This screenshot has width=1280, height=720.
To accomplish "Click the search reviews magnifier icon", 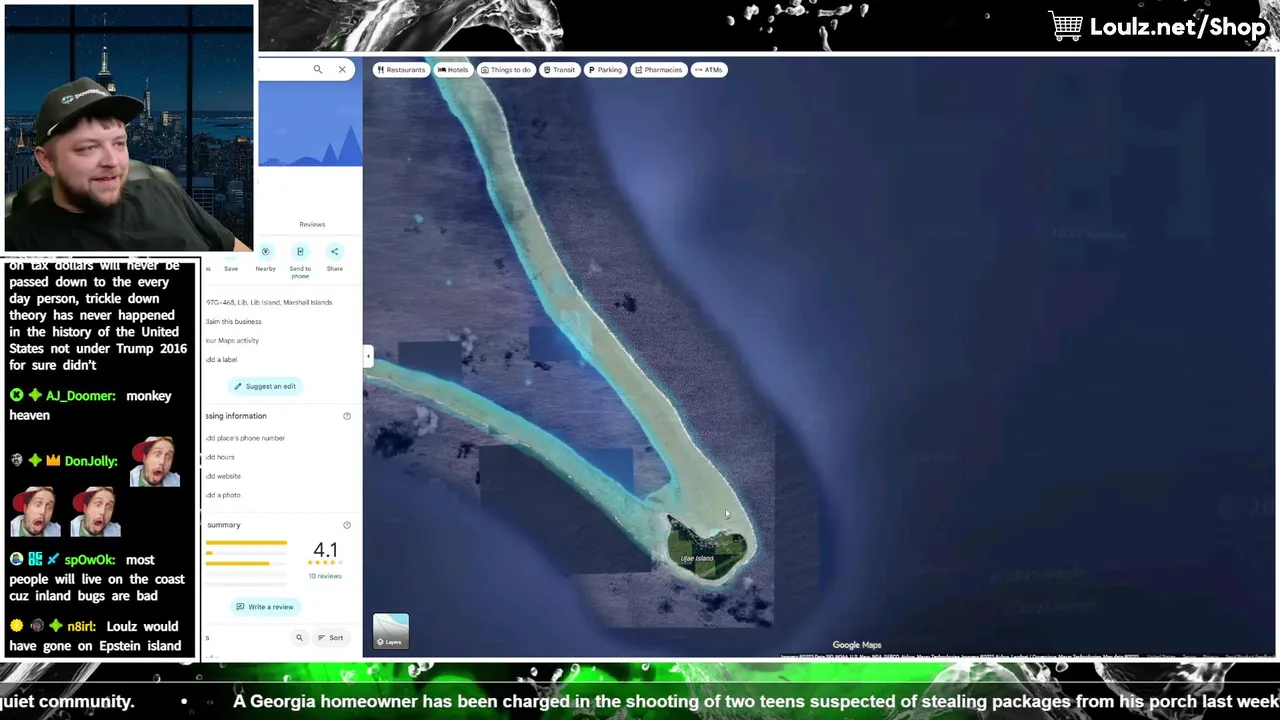I will pos(299,637).
